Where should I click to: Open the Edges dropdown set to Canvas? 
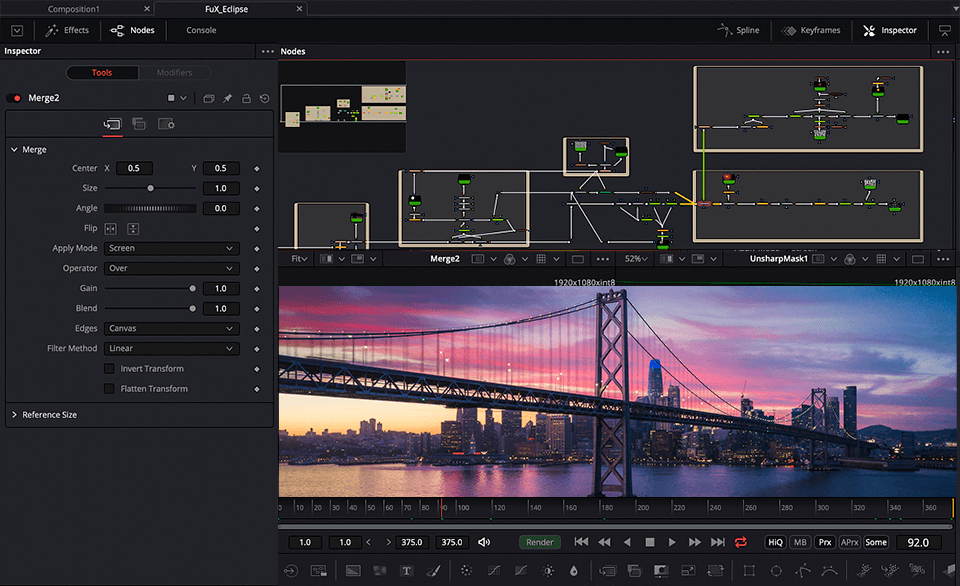(x=170, y=328)
